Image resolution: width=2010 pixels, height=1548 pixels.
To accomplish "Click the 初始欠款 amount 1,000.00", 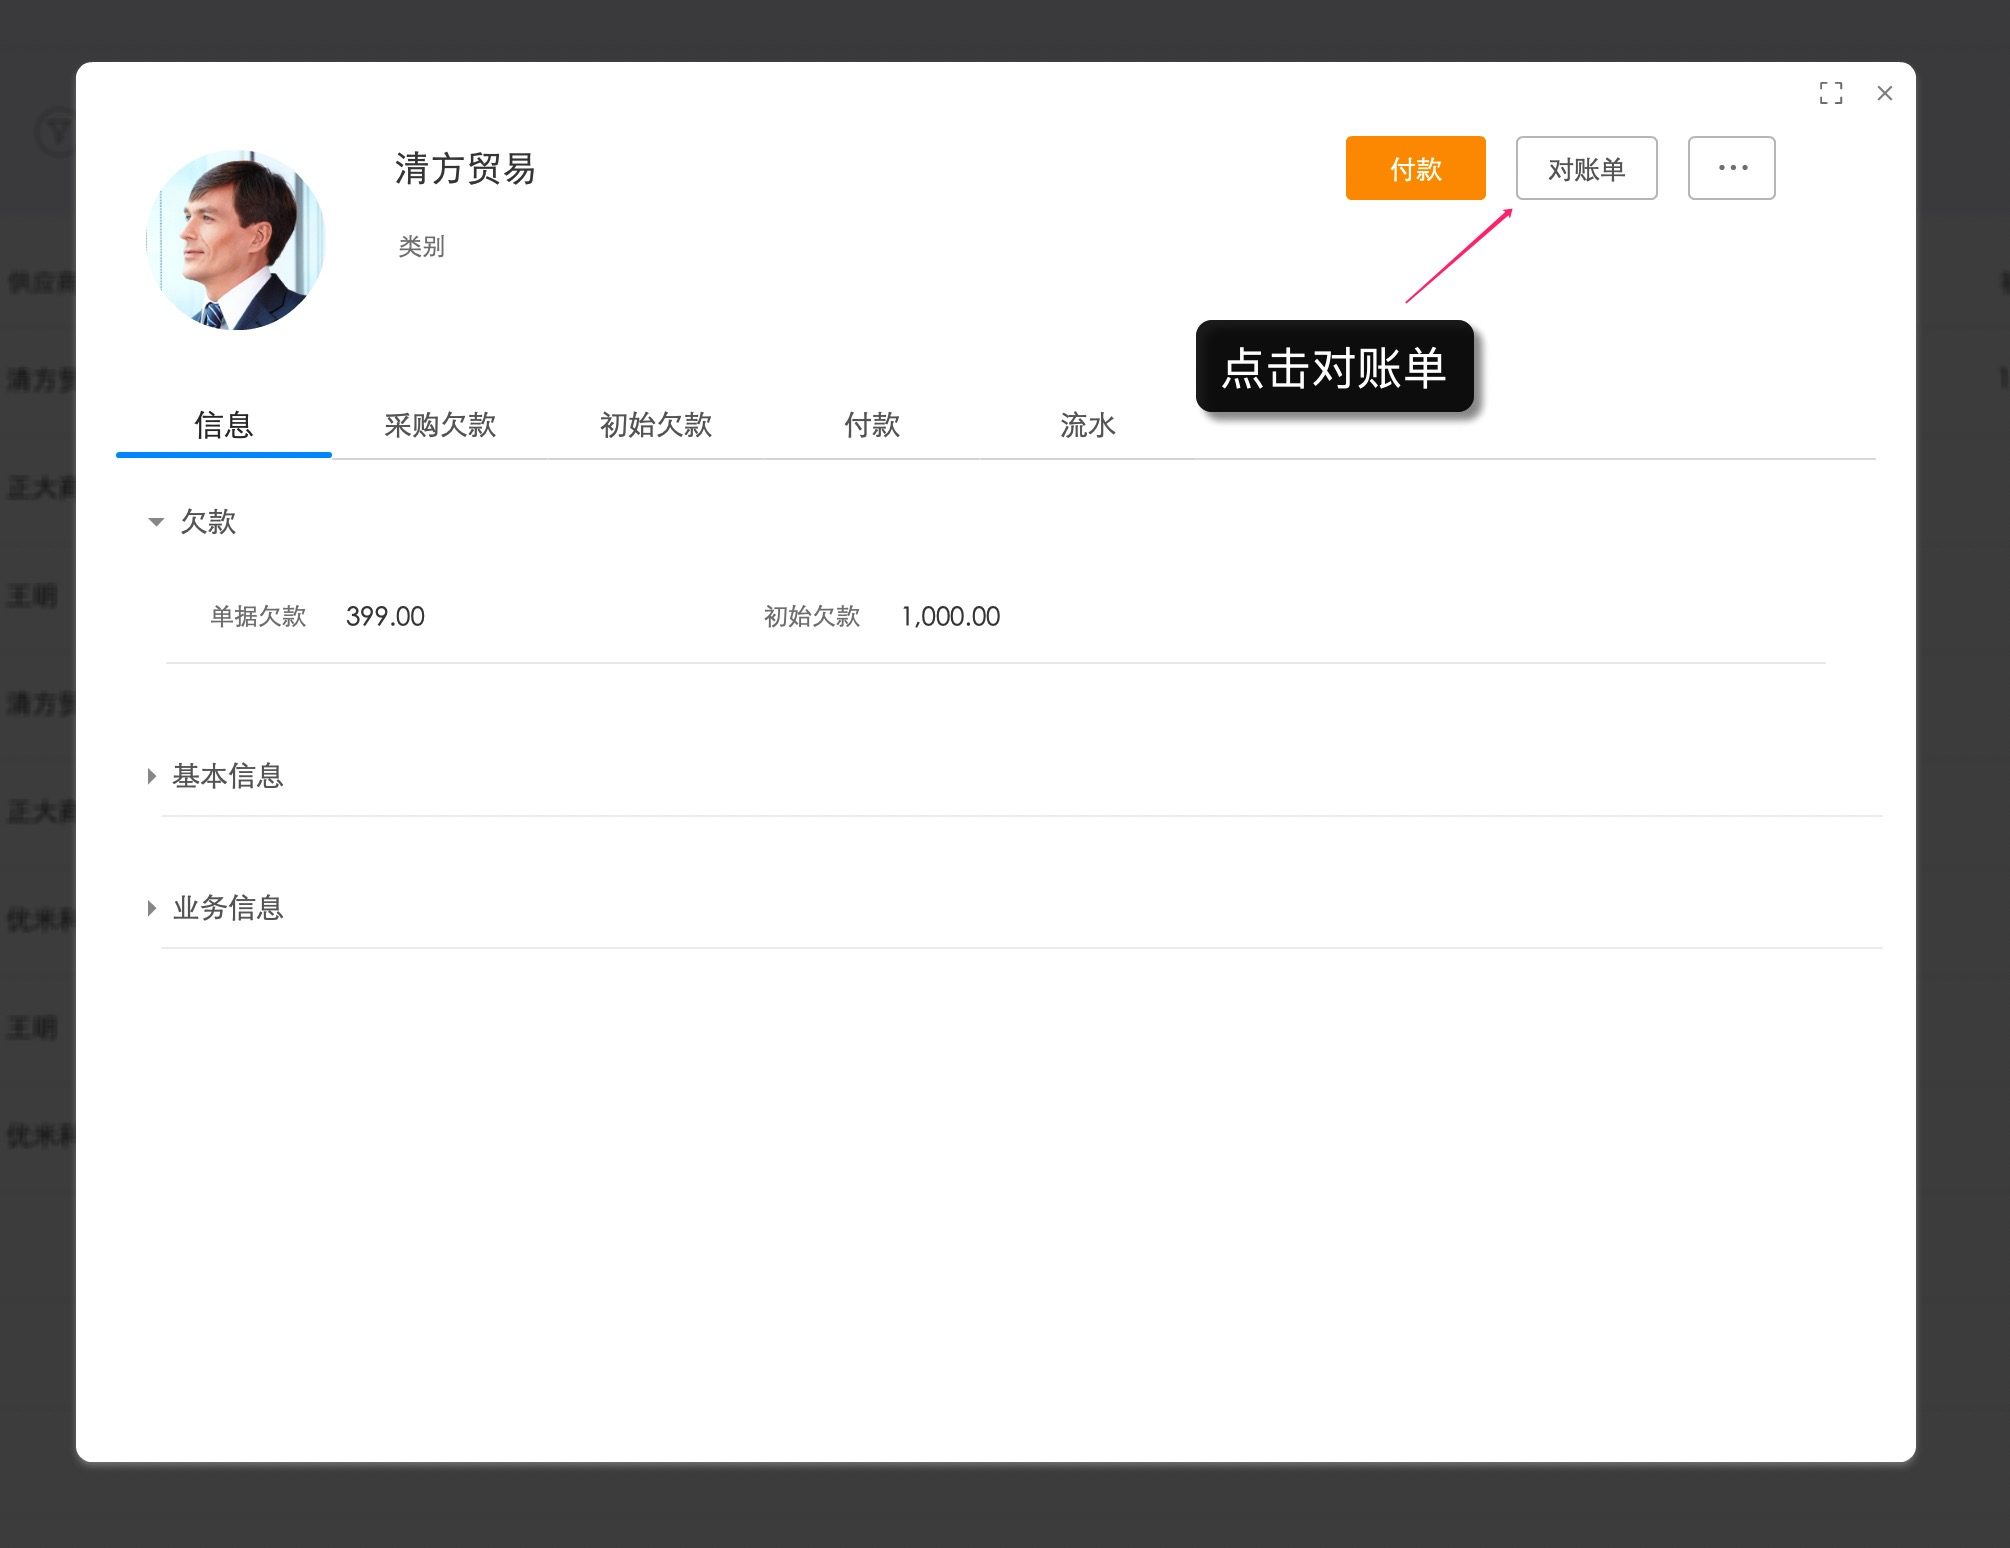I will pyautogui.click(x=949, y=616).
